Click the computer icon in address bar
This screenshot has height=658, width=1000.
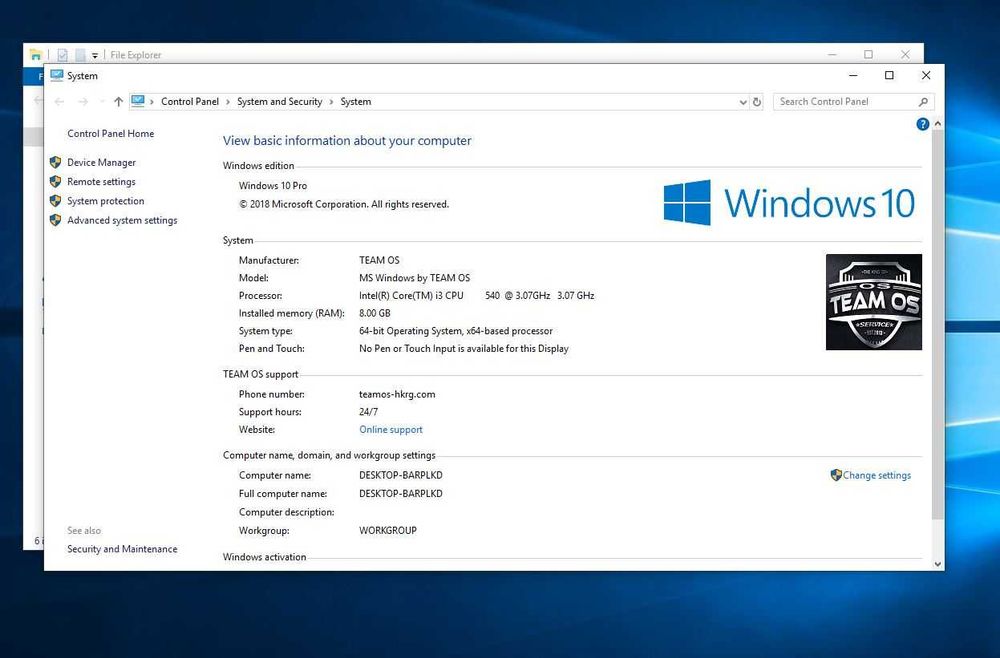(x=138, y=101)
